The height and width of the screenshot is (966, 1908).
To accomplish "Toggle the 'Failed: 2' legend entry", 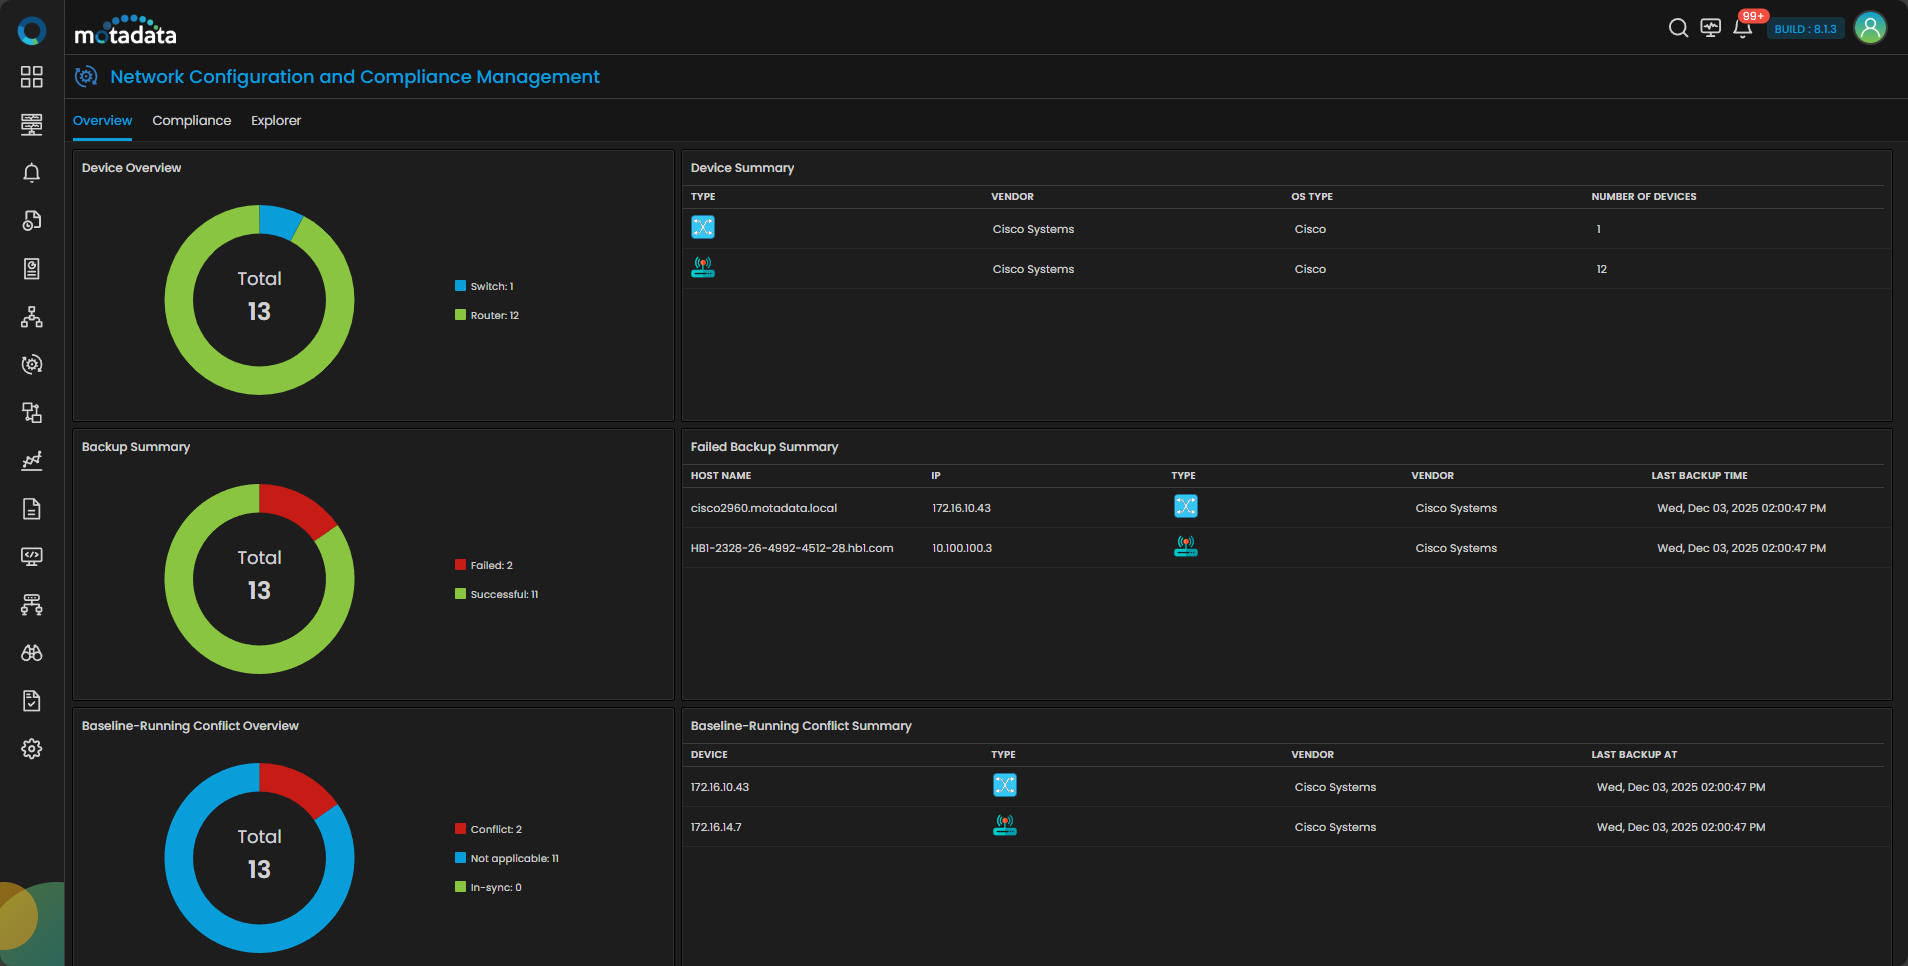I will pyautogui.click(x=491, y=566).
